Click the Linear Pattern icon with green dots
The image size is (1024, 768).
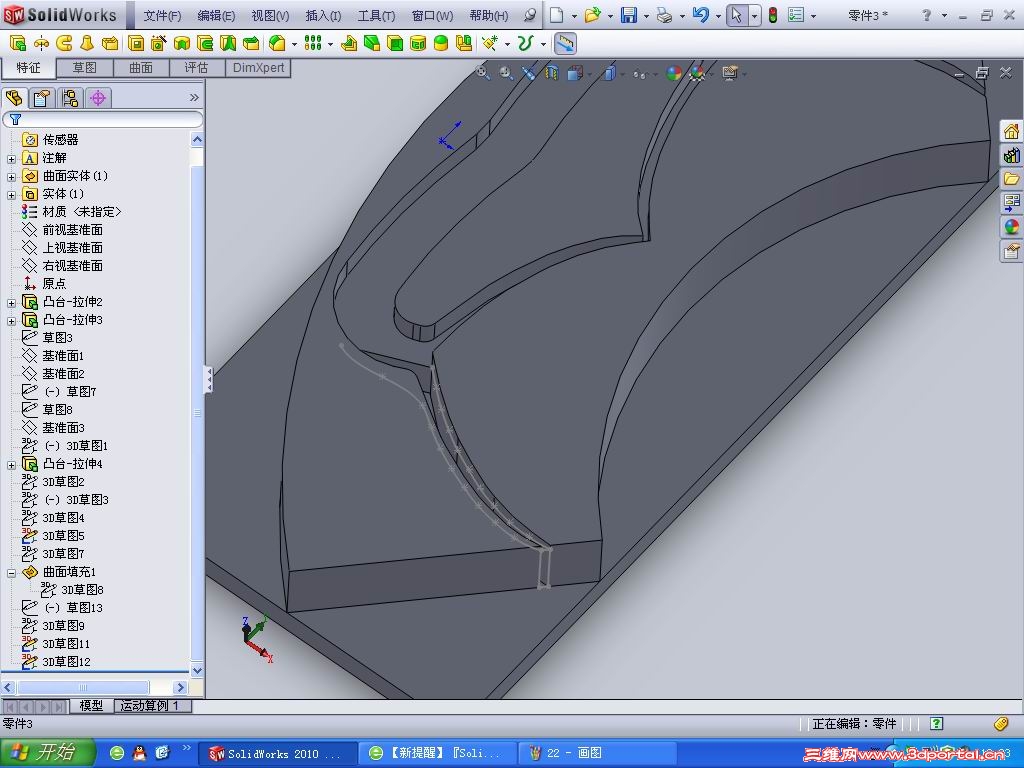[x=313, y=43]
